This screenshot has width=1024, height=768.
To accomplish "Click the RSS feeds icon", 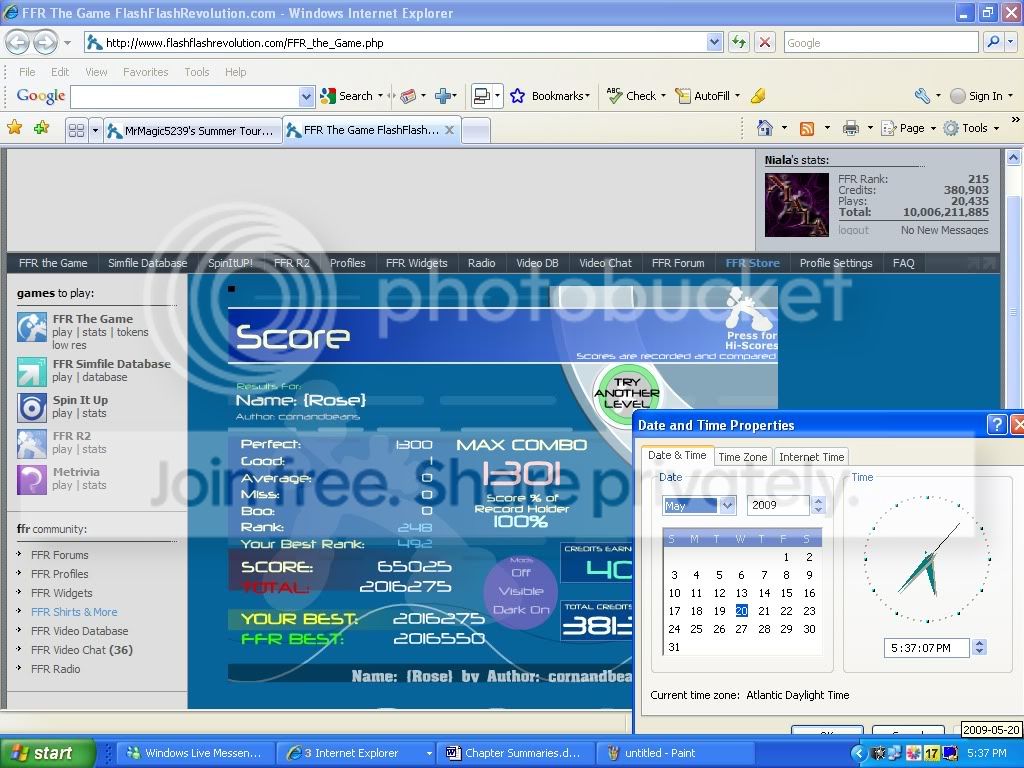I will 806,128.
